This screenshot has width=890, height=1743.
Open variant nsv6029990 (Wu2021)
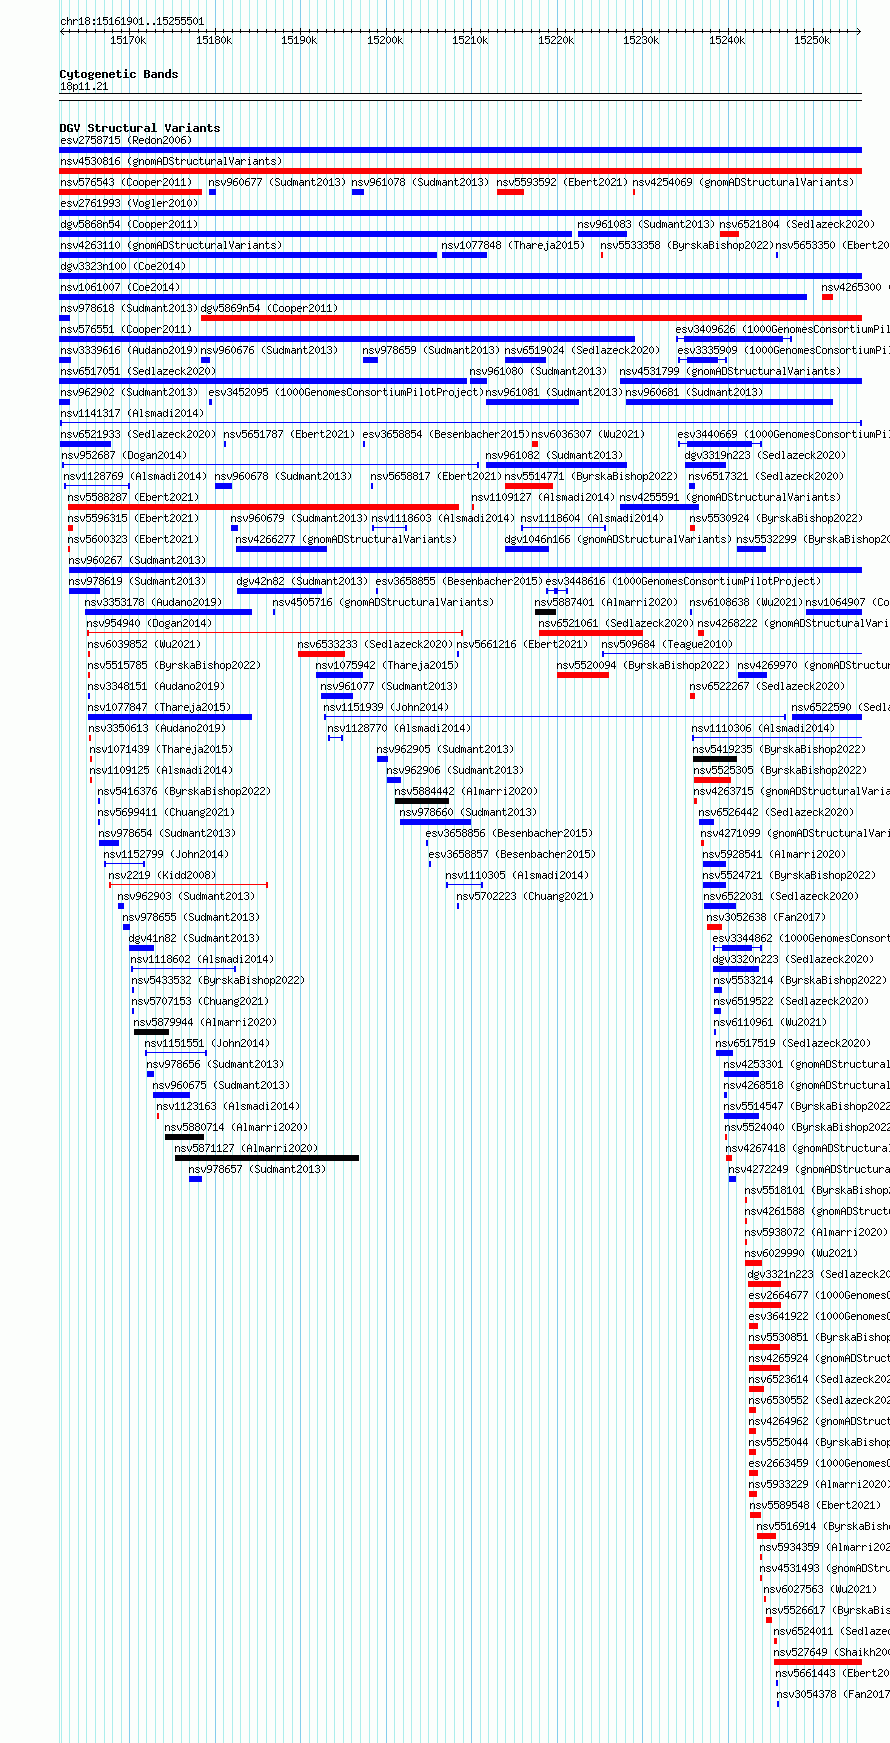pos(801,1253)
